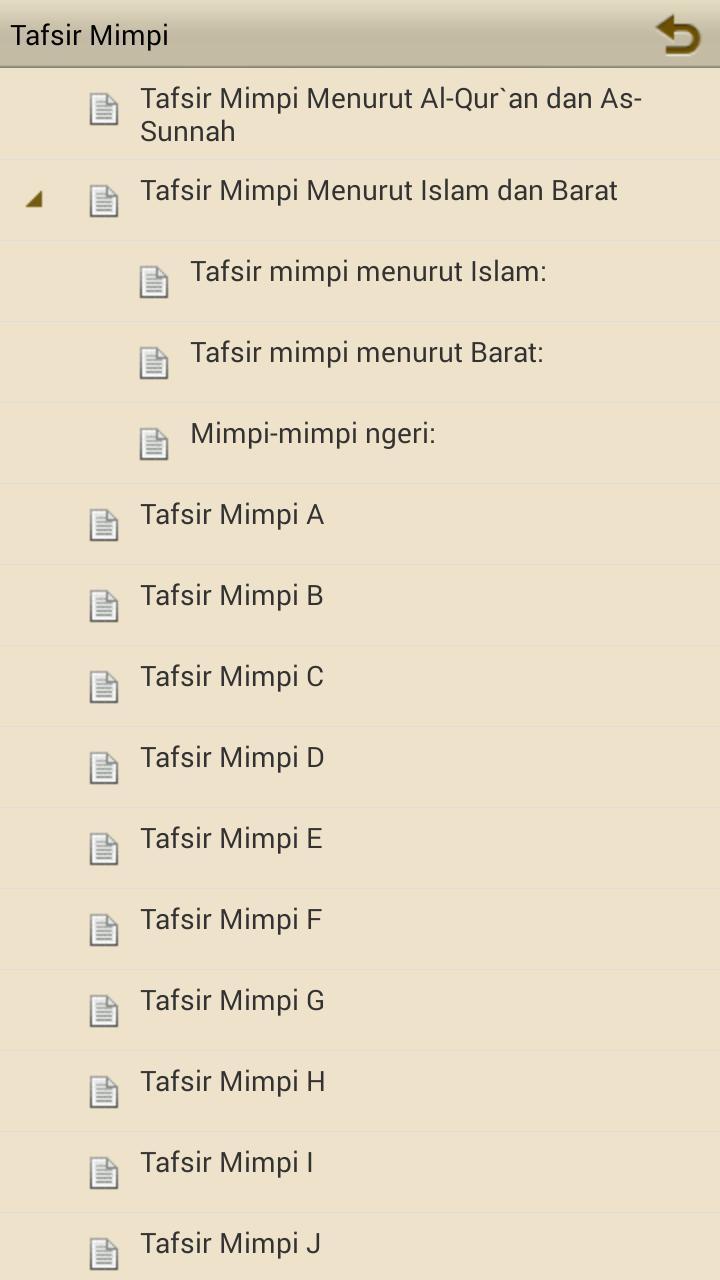Click the document icon for Tafsir Mimpi Menurut Al-Qur`an

[x=103, y=111]
